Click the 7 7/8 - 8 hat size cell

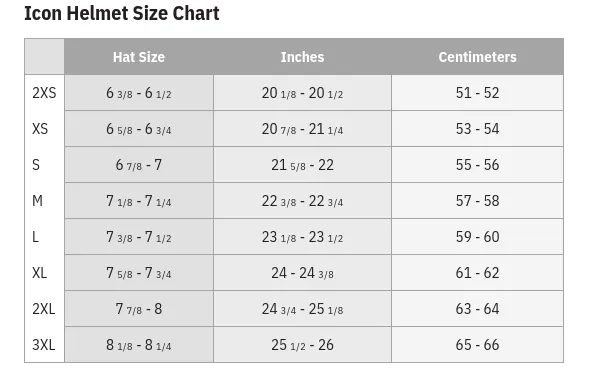(x=139, y=309)
